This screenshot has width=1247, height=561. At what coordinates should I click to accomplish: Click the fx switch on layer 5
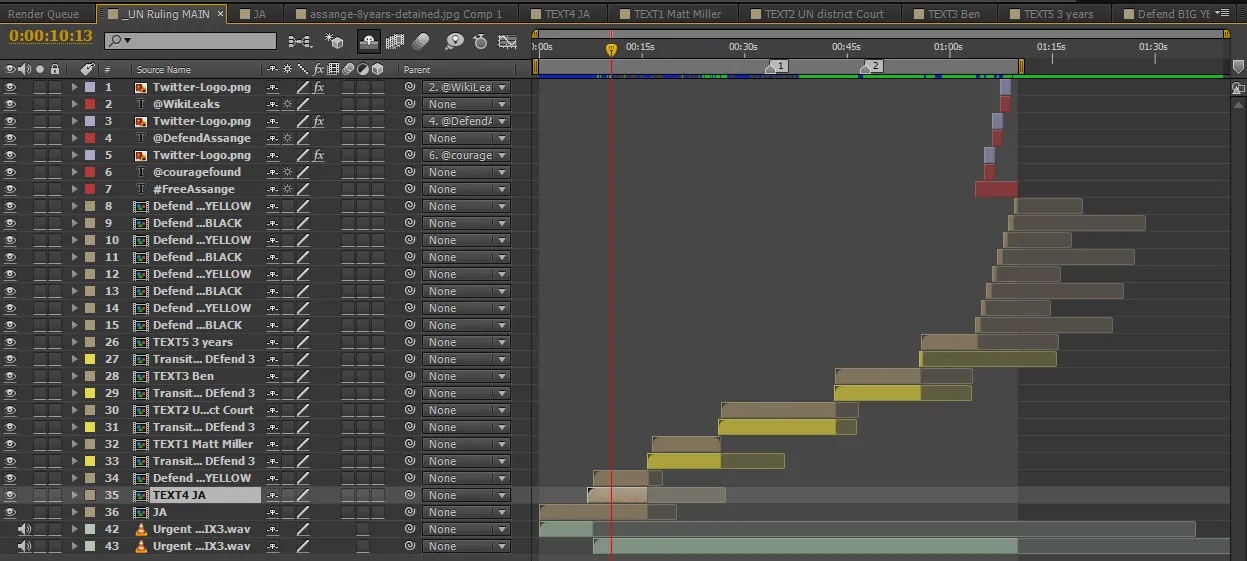(319, 155)
